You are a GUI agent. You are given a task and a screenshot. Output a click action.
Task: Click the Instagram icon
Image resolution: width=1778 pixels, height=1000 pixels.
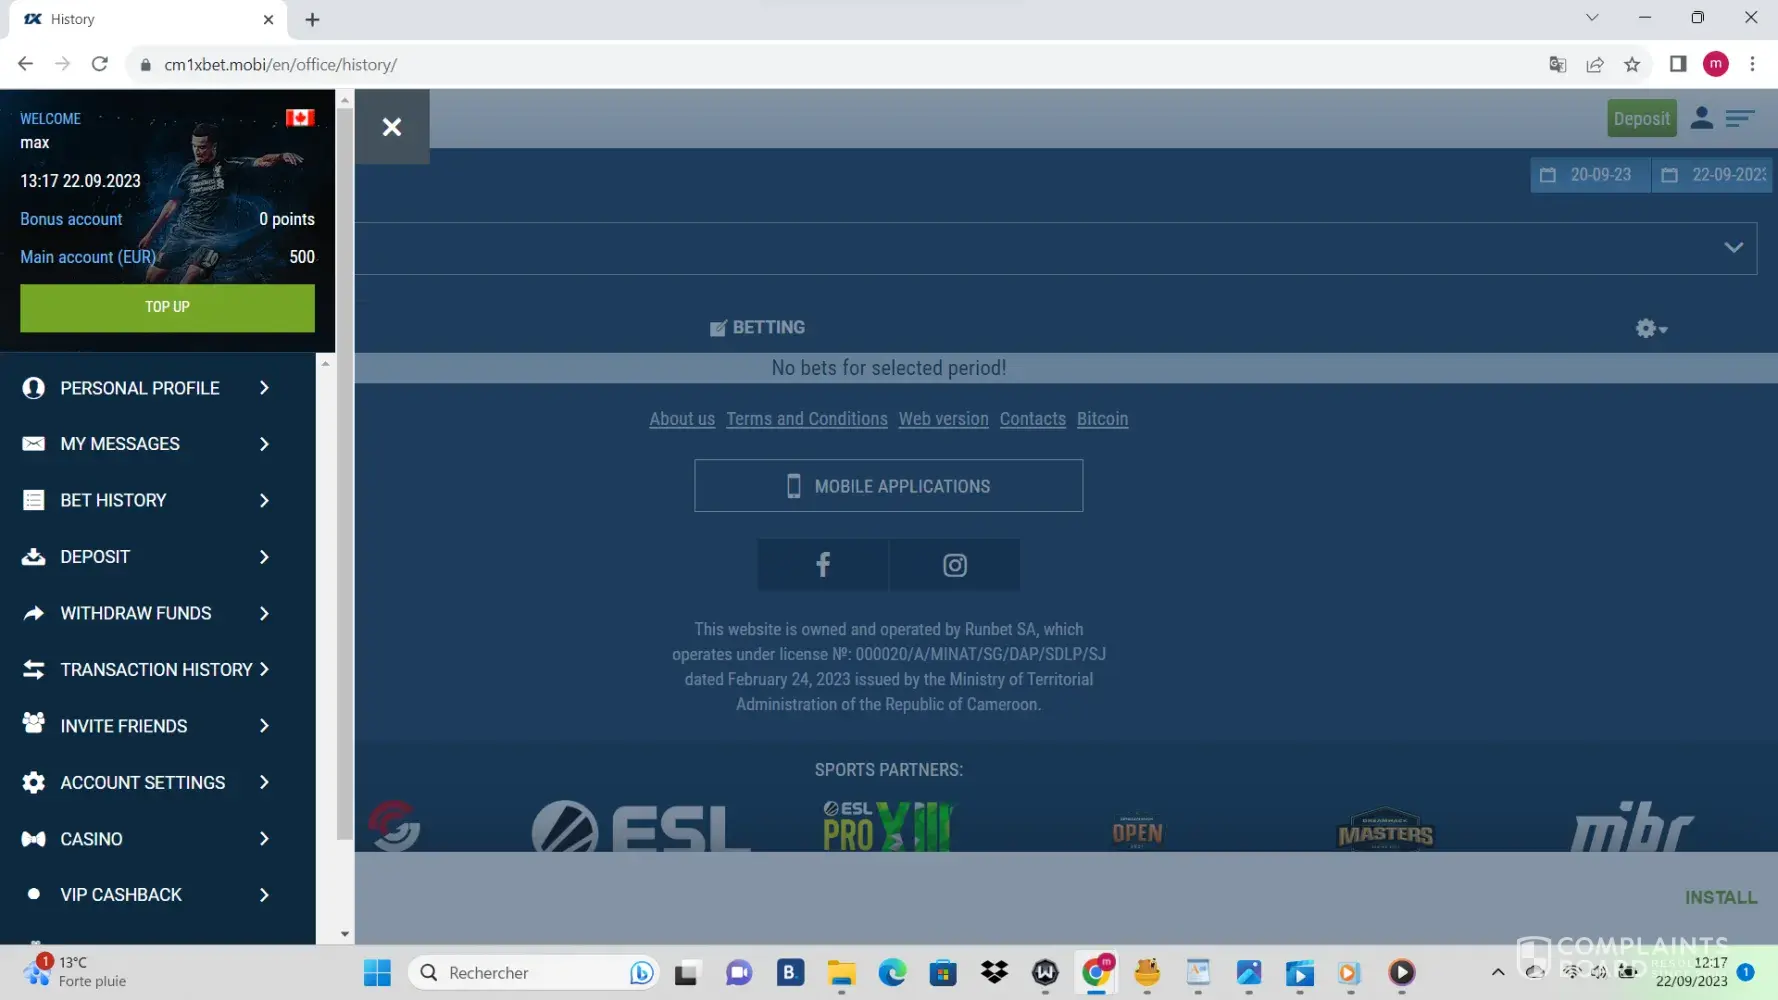(954, 565)
